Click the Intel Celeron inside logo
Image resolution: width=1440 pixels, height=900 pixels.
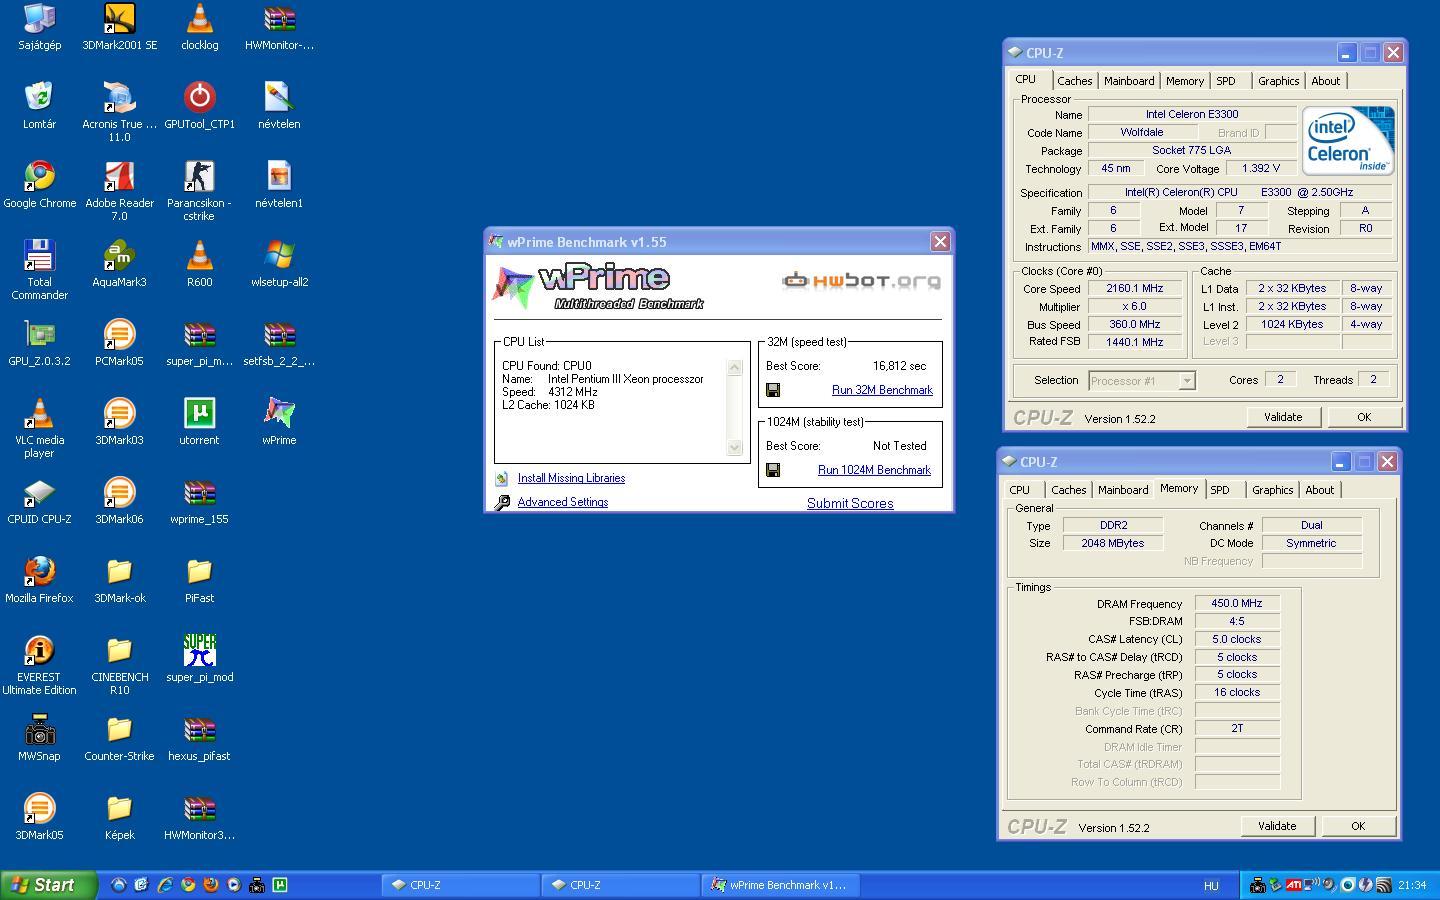[x=1348, y=141]
